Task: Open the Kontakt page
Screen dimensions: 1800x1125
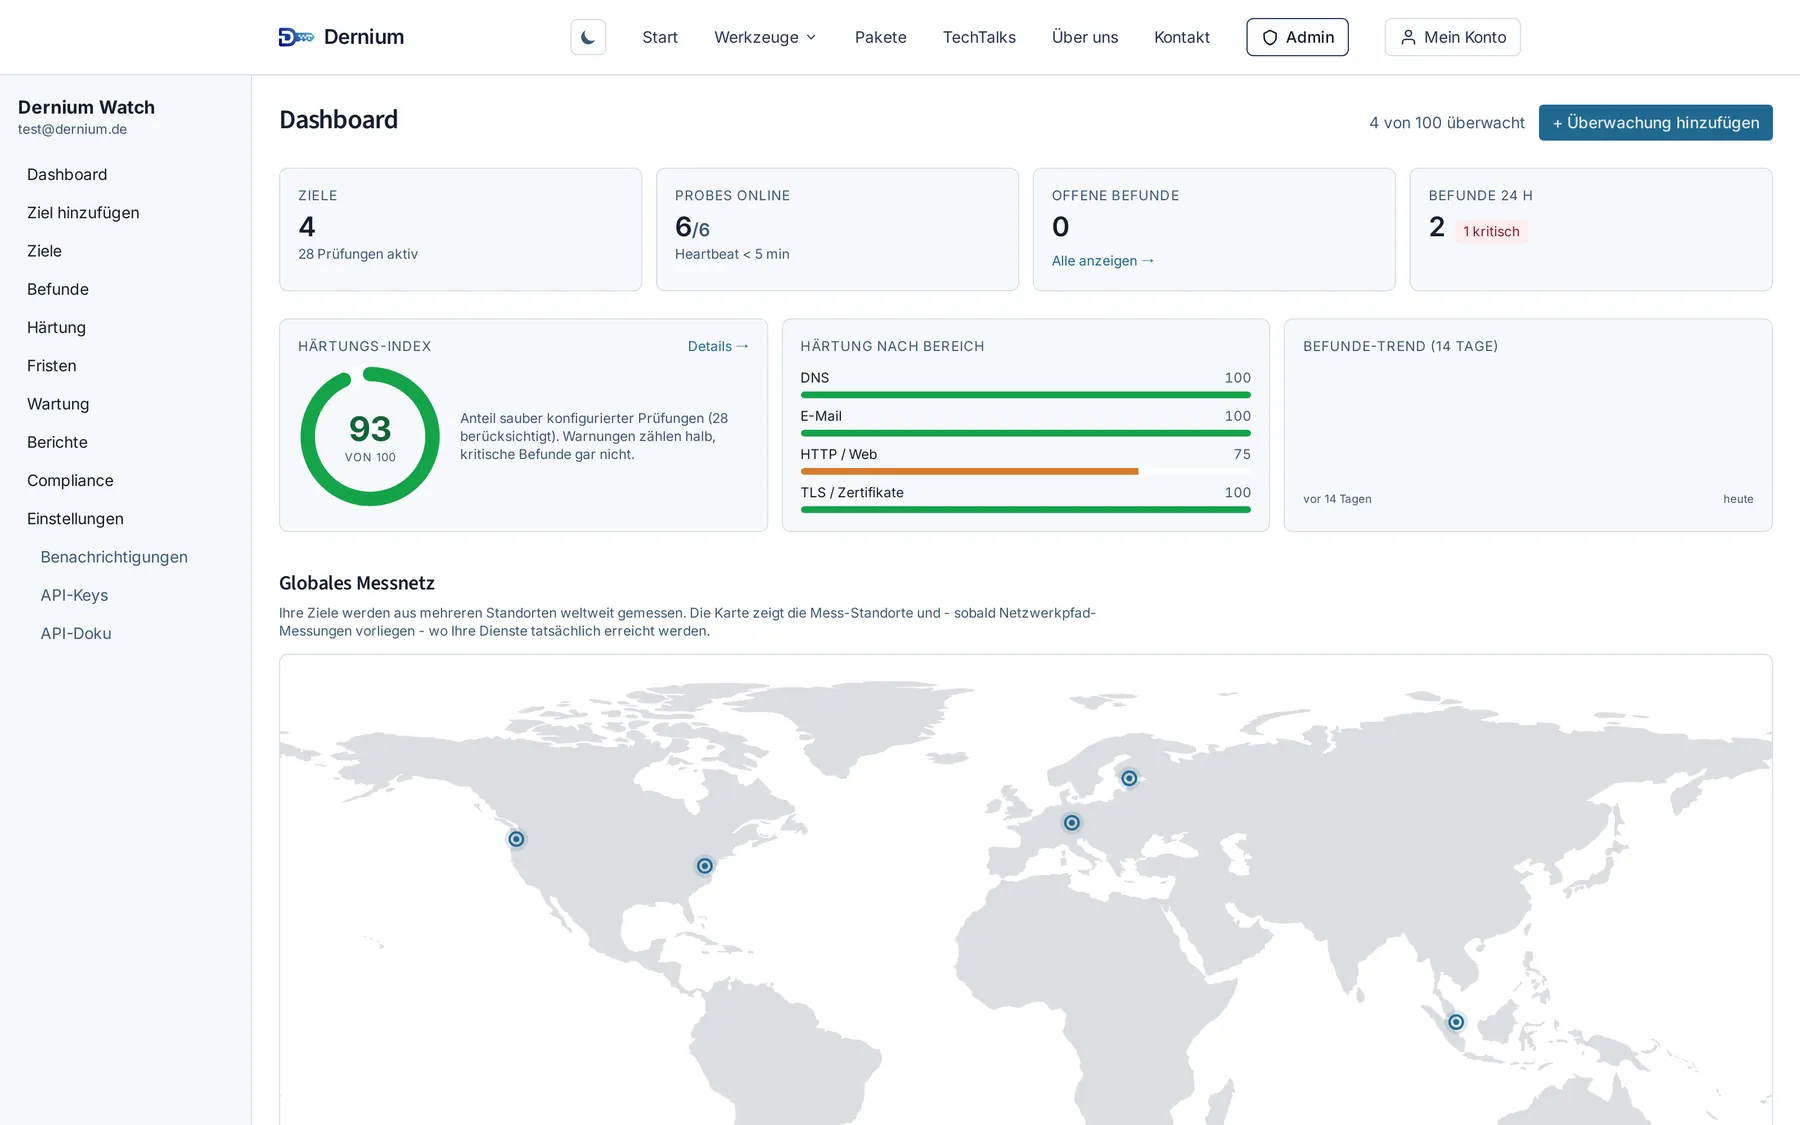Action: point(1182,37)
